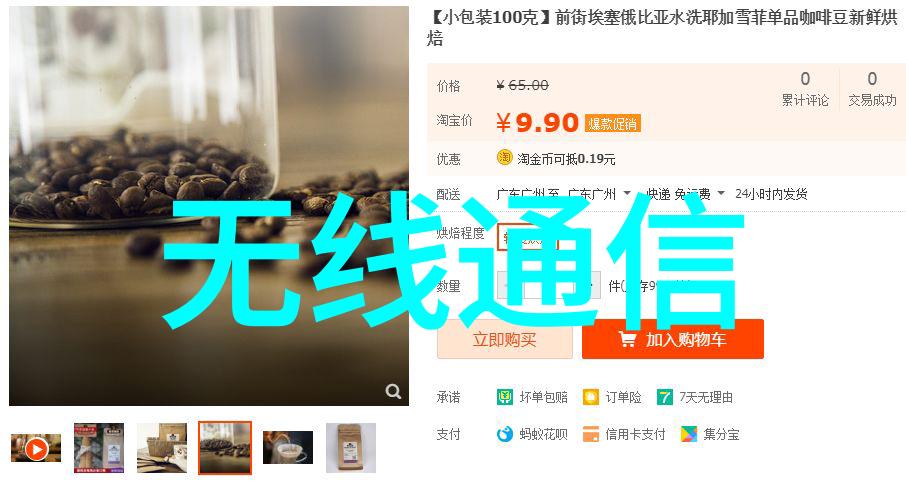This screenshot has height=486, width=906.
Task: Click the gold Taojin coin icon
Action: [x=504, y=158]
